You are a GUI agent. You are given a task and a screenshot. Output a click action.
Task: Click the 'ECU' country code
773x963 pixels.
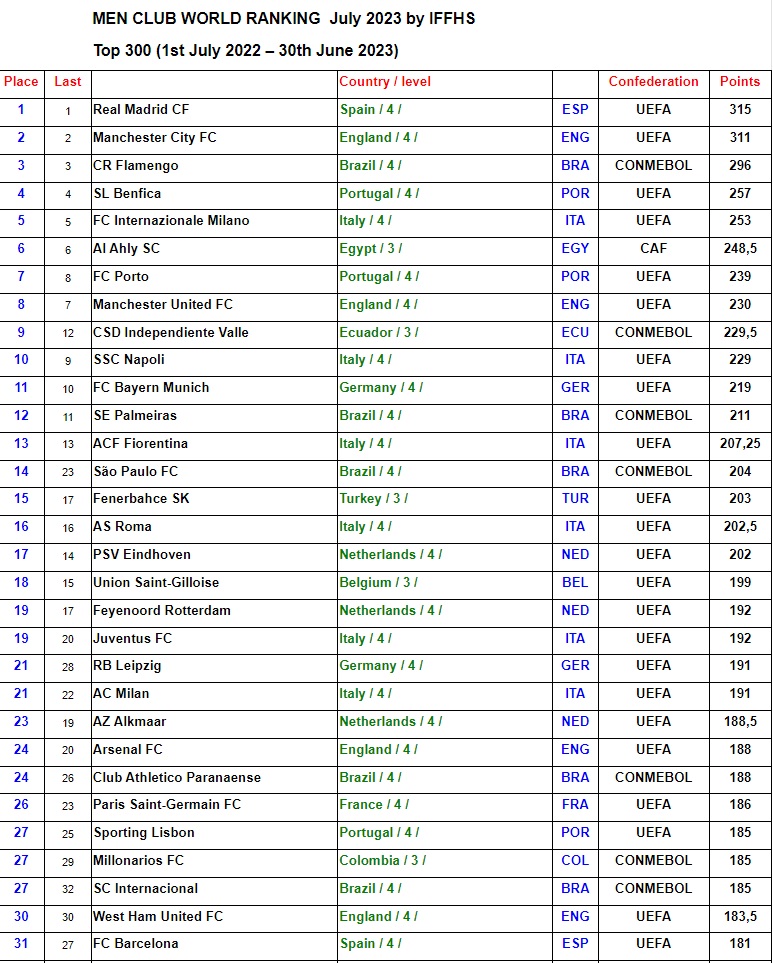pyautogui.click(x=575, y=332)
